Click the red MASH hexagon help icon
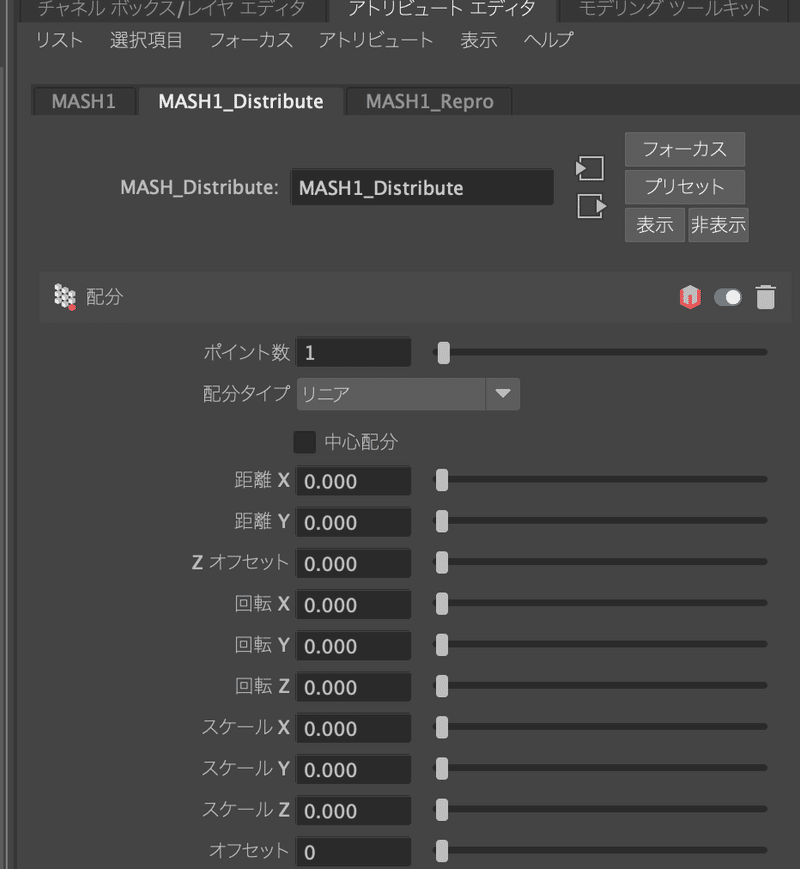 [x=690, y=297]
